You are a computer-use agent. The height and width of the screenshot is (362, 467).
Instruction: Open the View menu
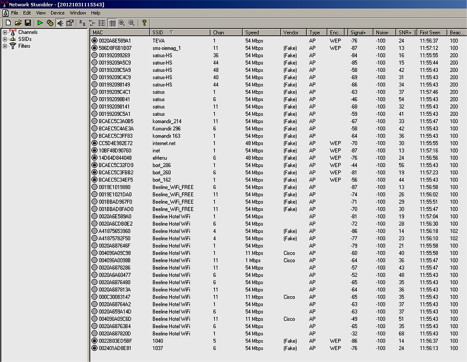41,13
